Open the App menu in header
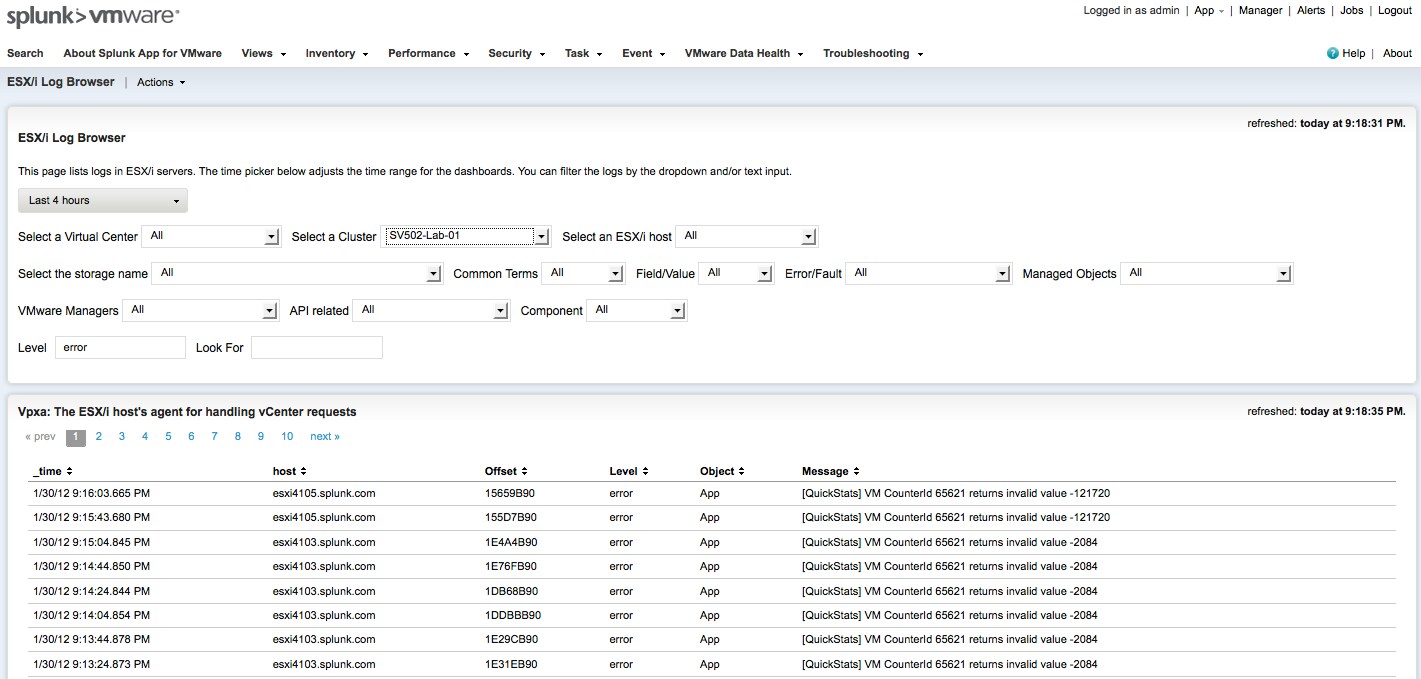Viewport: 1421px width, 679px height. 1208,10
